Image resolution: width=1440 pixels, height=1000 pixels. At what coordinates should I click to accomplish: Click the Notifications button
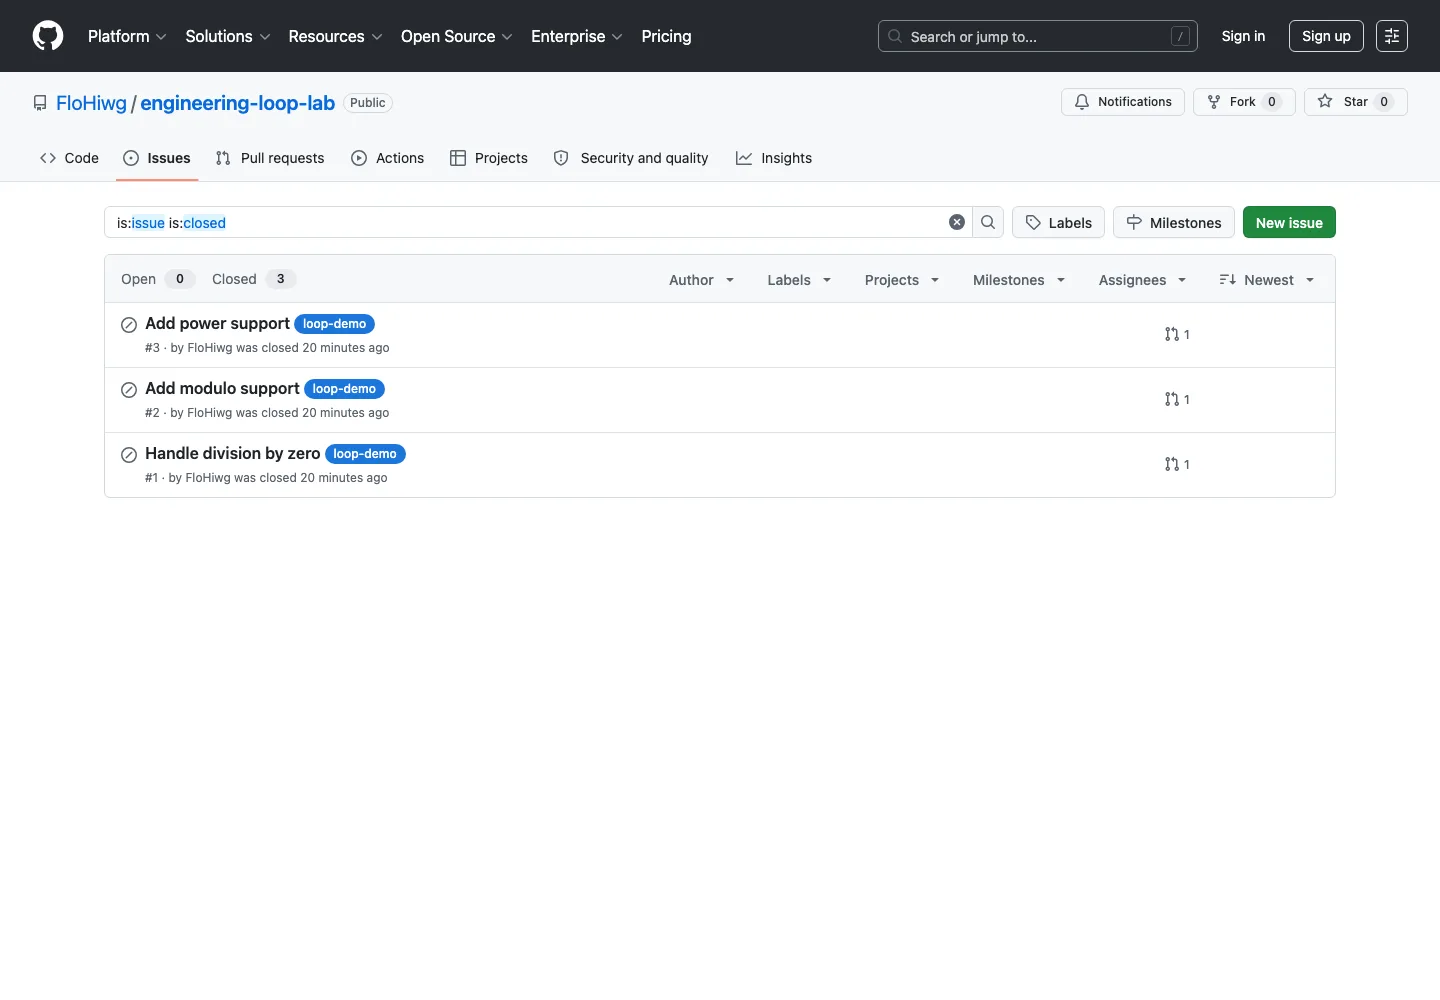point(1123,102)
